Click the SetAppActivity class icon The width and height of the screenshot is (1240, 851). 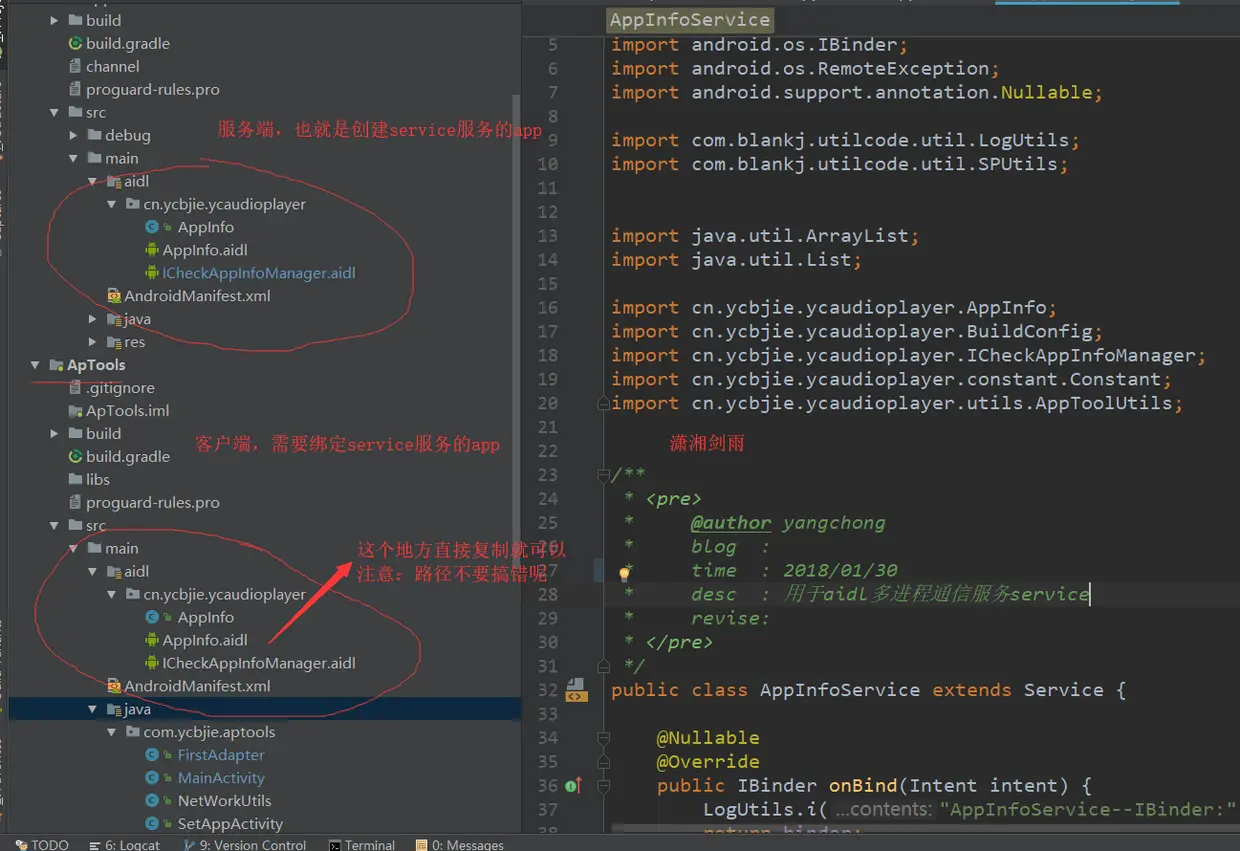(x=153, y=824)
